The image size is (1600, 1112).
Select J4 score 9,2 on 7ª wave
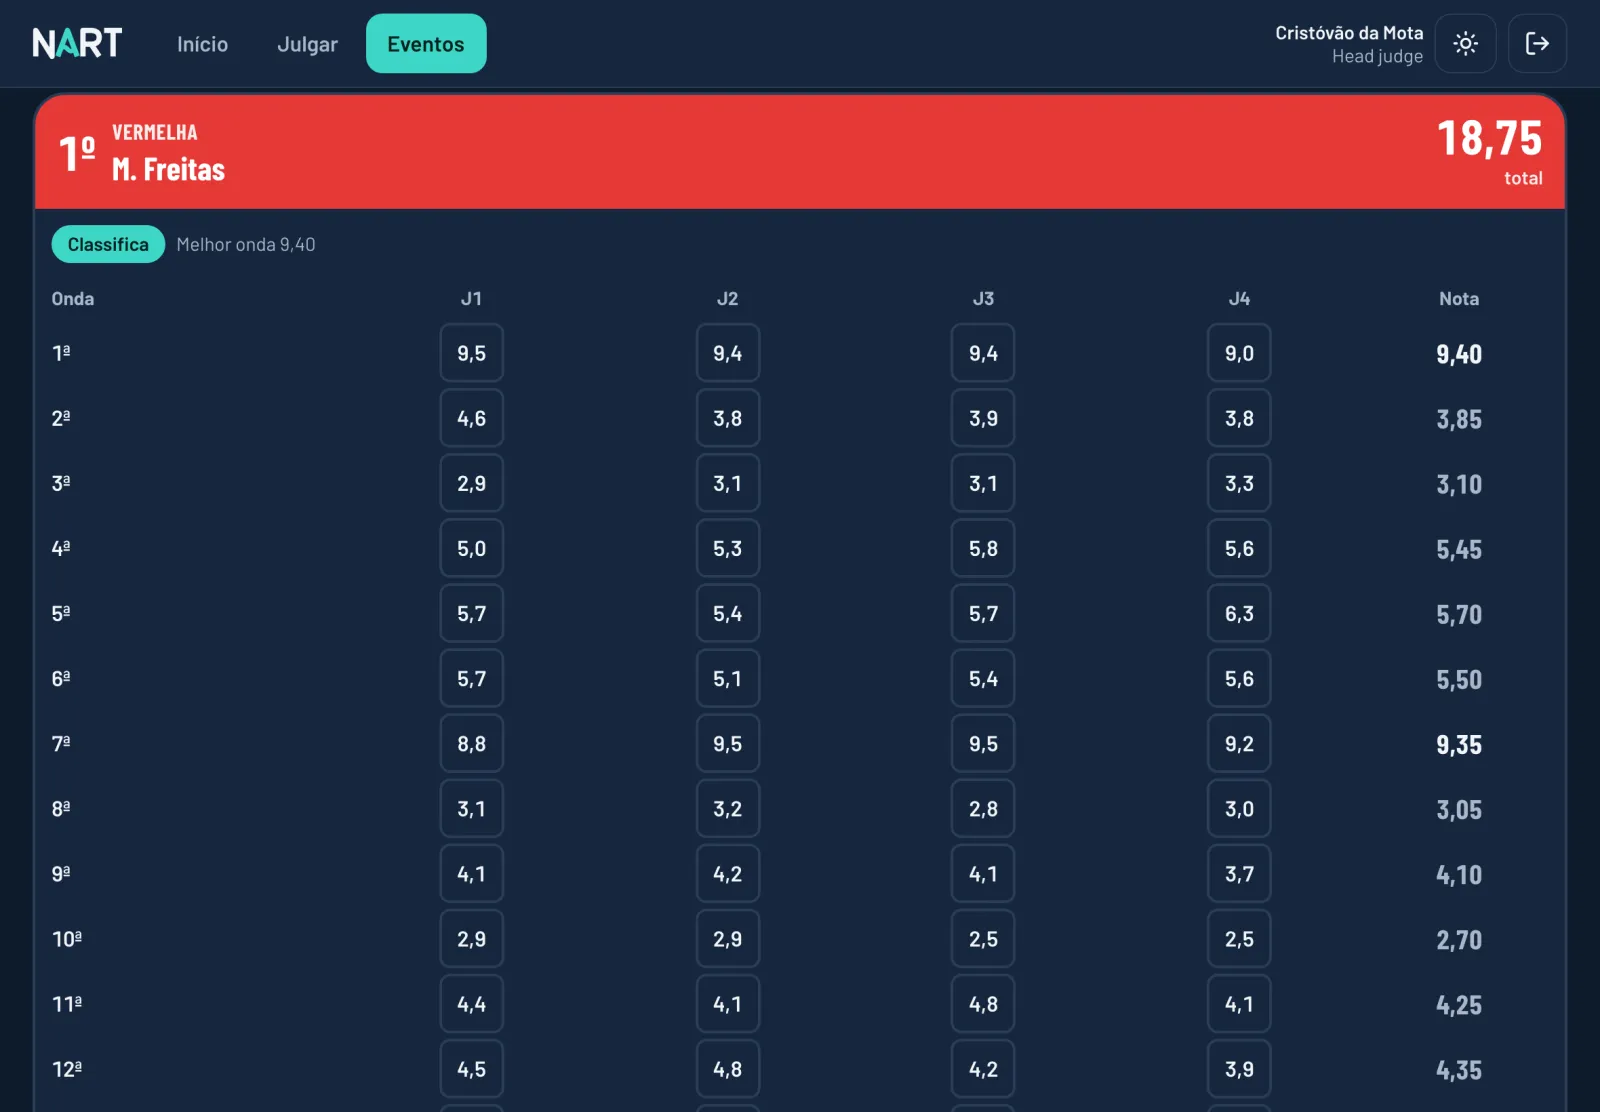tap(1239, 743)
